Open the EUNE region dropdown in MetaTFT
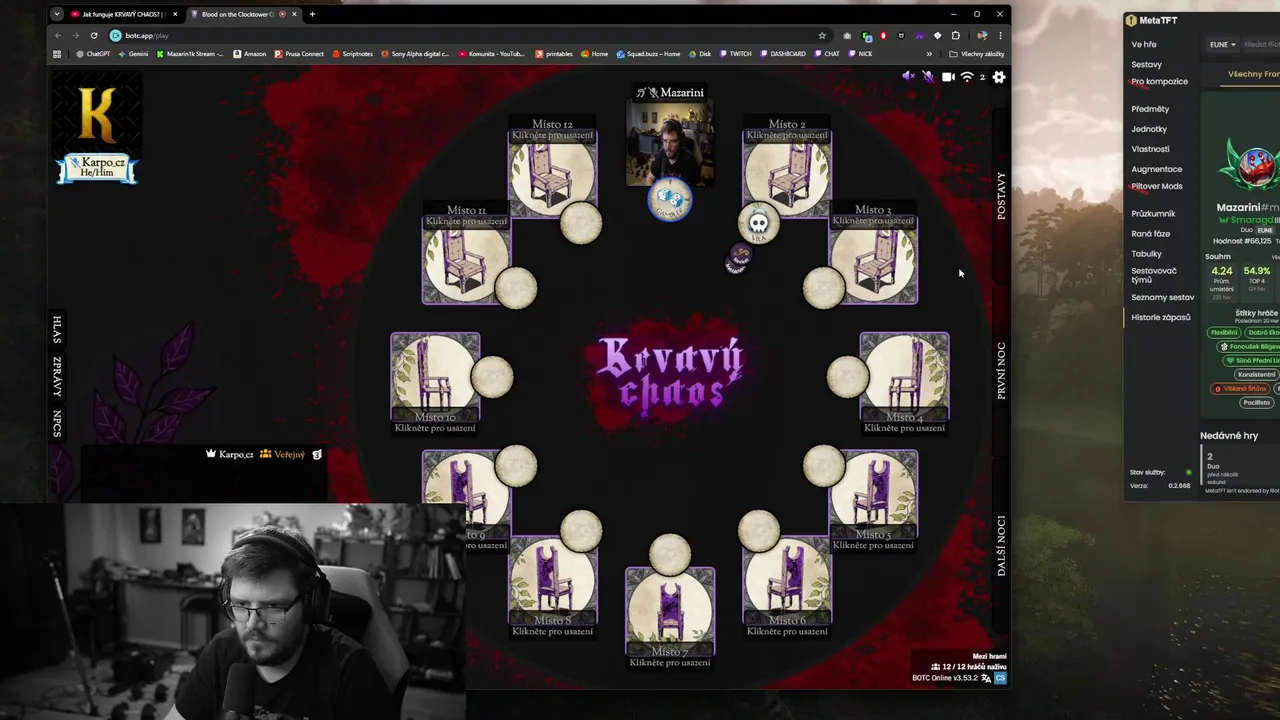The height and width of the screenshot is (720, 1280). (1222, 44)
